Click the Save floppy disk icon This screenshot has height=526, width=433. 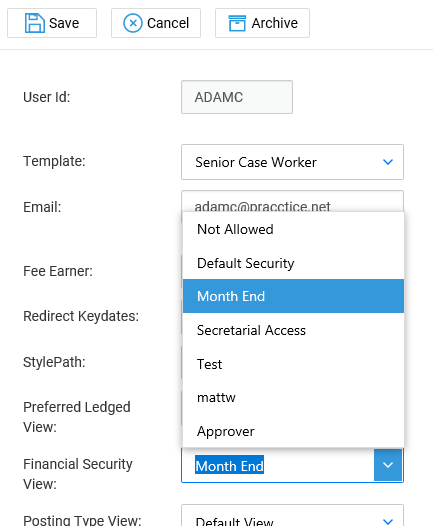point(35,23)
